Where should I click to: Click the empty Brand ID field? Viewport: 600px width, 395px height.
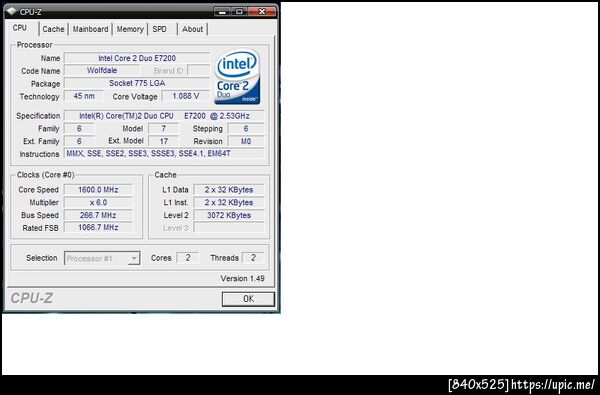(x=199, y=70)
